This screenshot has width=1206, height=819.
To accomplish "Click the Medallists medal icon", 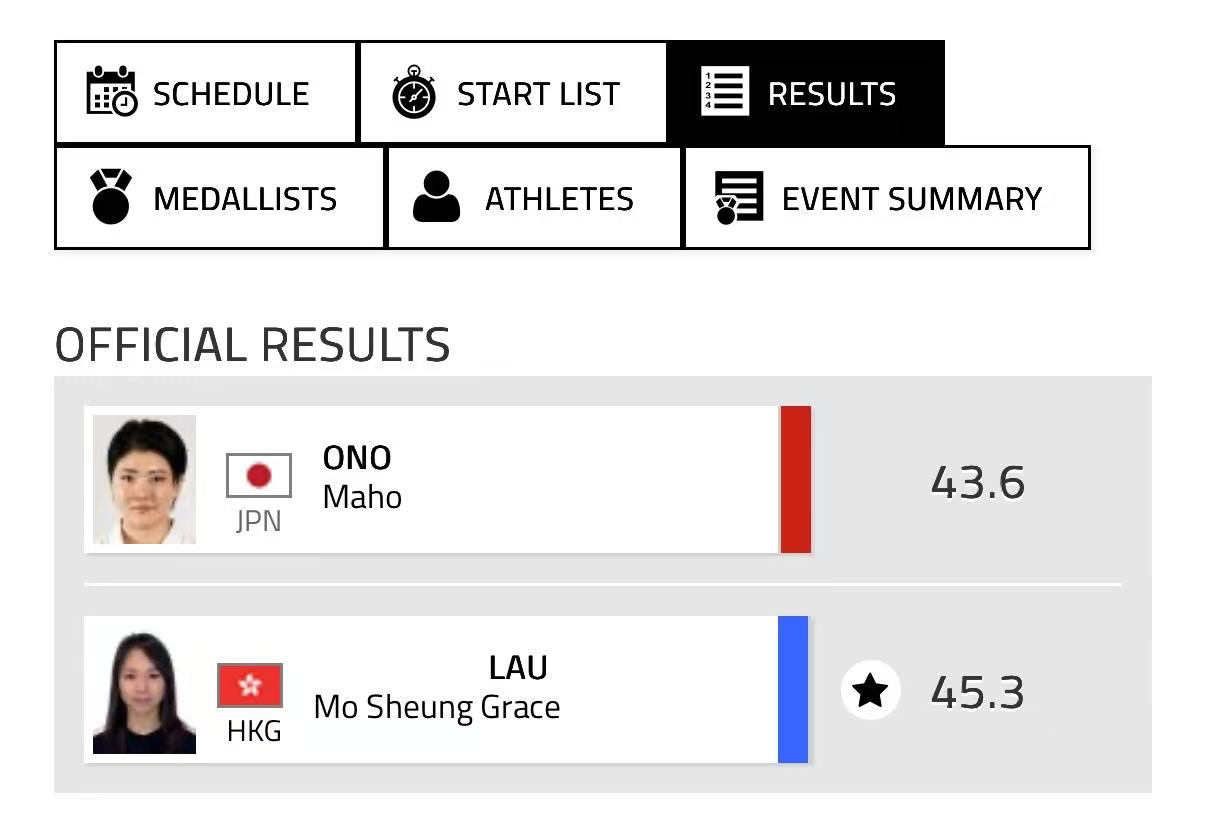I will click(111, 196).
